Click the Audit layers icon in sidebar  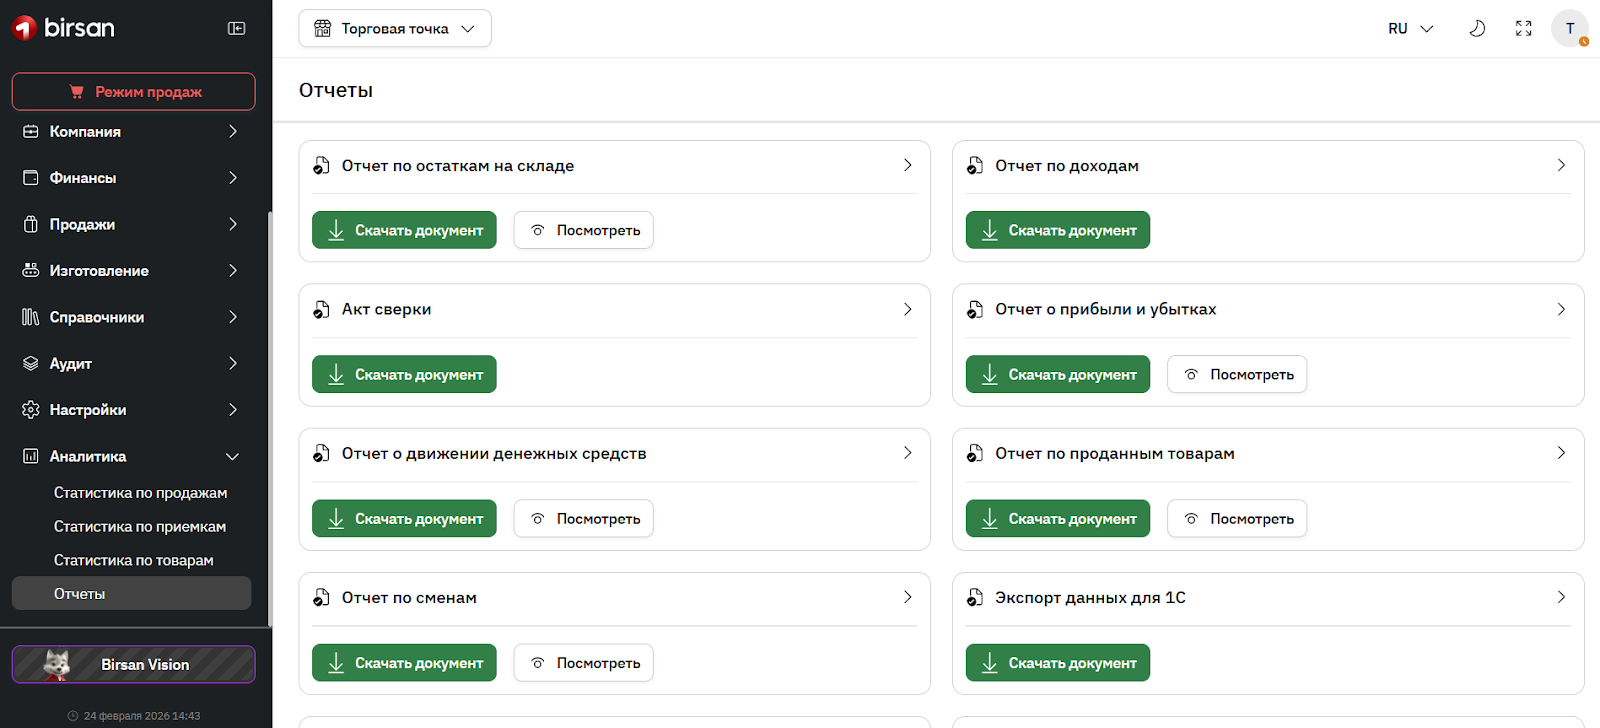[x=31, y=364]
